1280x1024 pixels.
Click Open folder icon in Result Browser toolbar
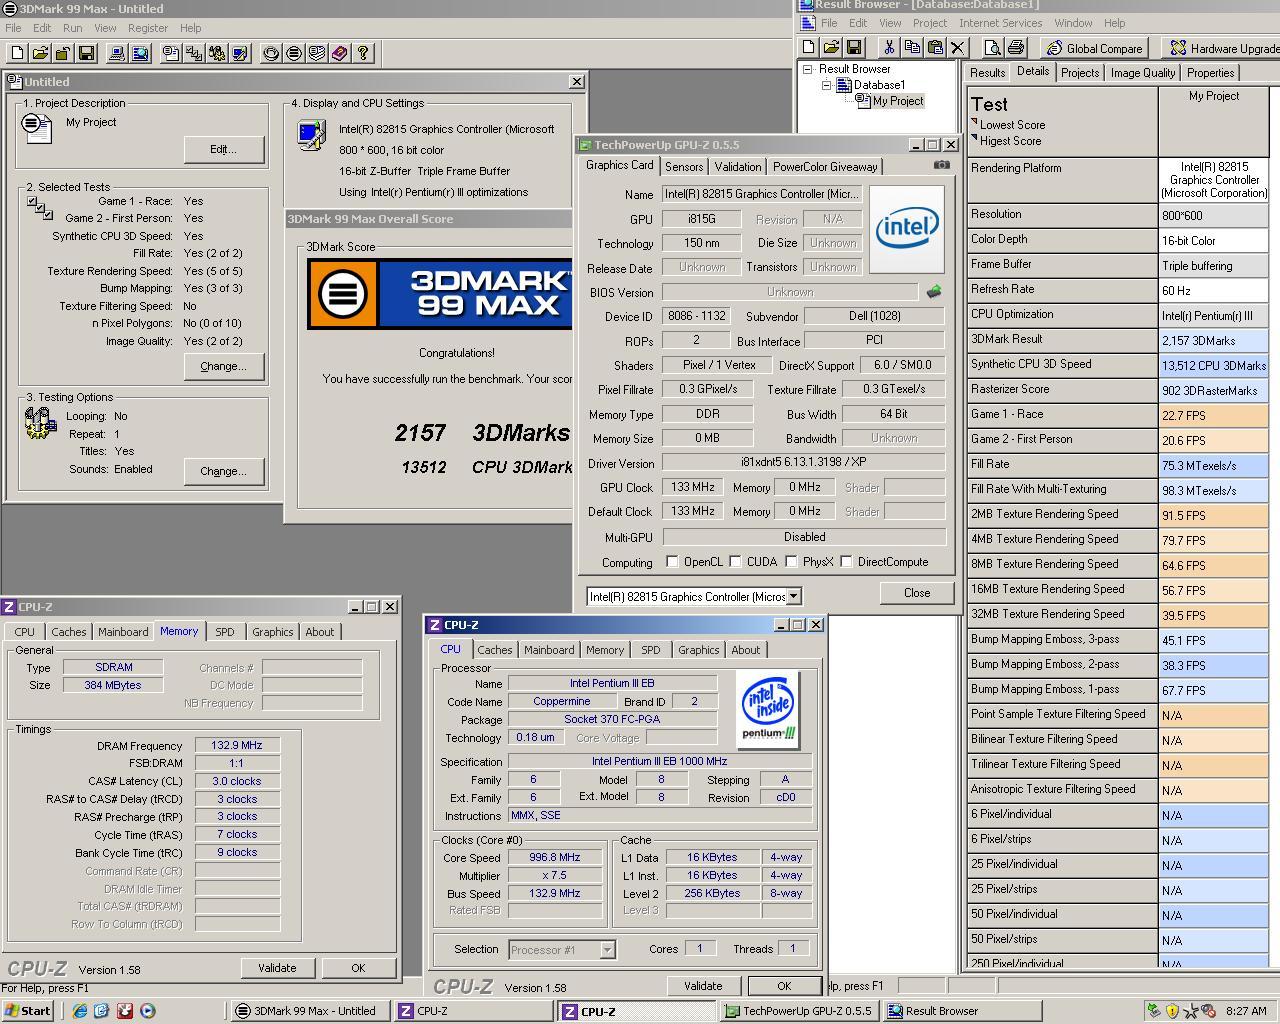point(831,47)
